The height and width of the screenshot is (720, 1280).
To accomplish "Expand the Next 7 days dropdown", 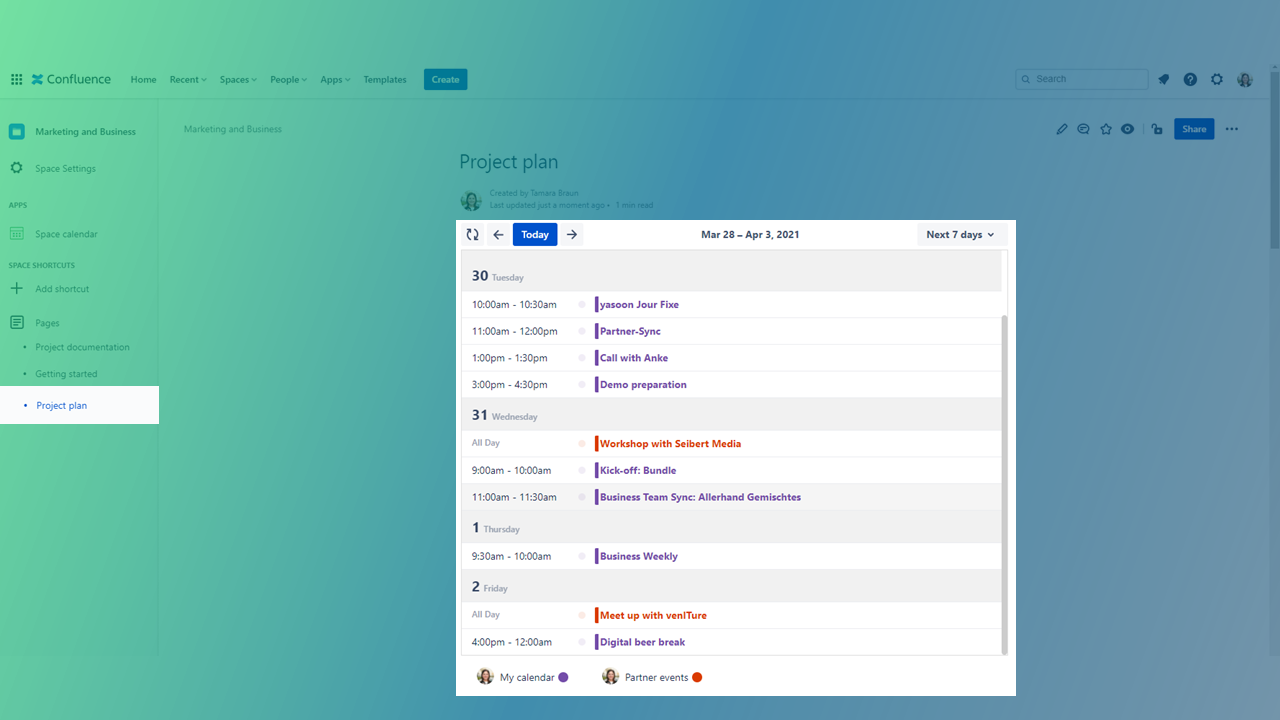I will pyautogui.click(x=960, y=235).
